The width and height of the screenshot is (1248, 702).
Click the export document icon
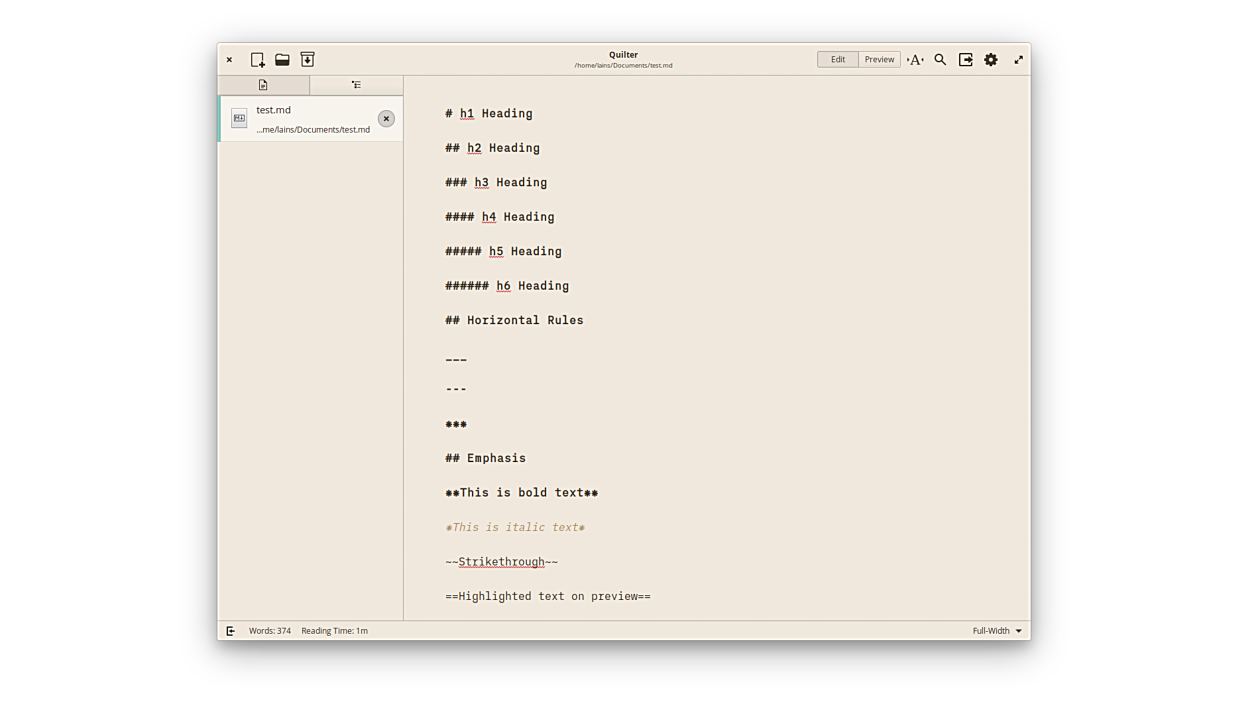[x=965, y=60]
